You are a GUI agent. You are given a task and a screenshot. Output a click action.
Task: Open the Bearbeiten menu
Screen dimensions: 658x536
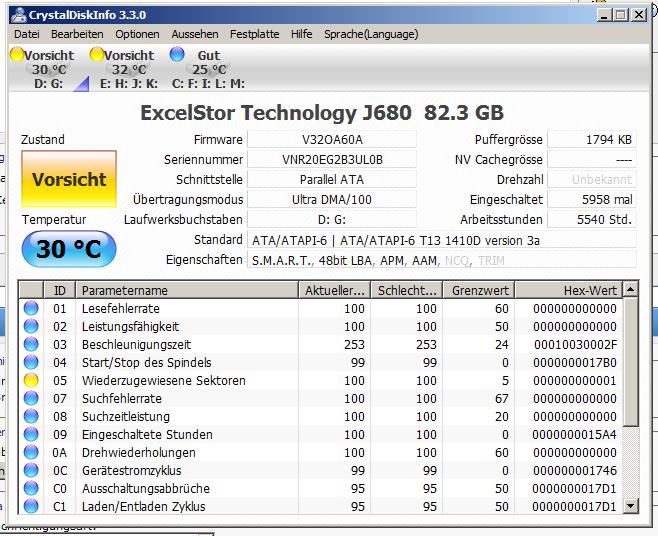click(x=77, y=34)
